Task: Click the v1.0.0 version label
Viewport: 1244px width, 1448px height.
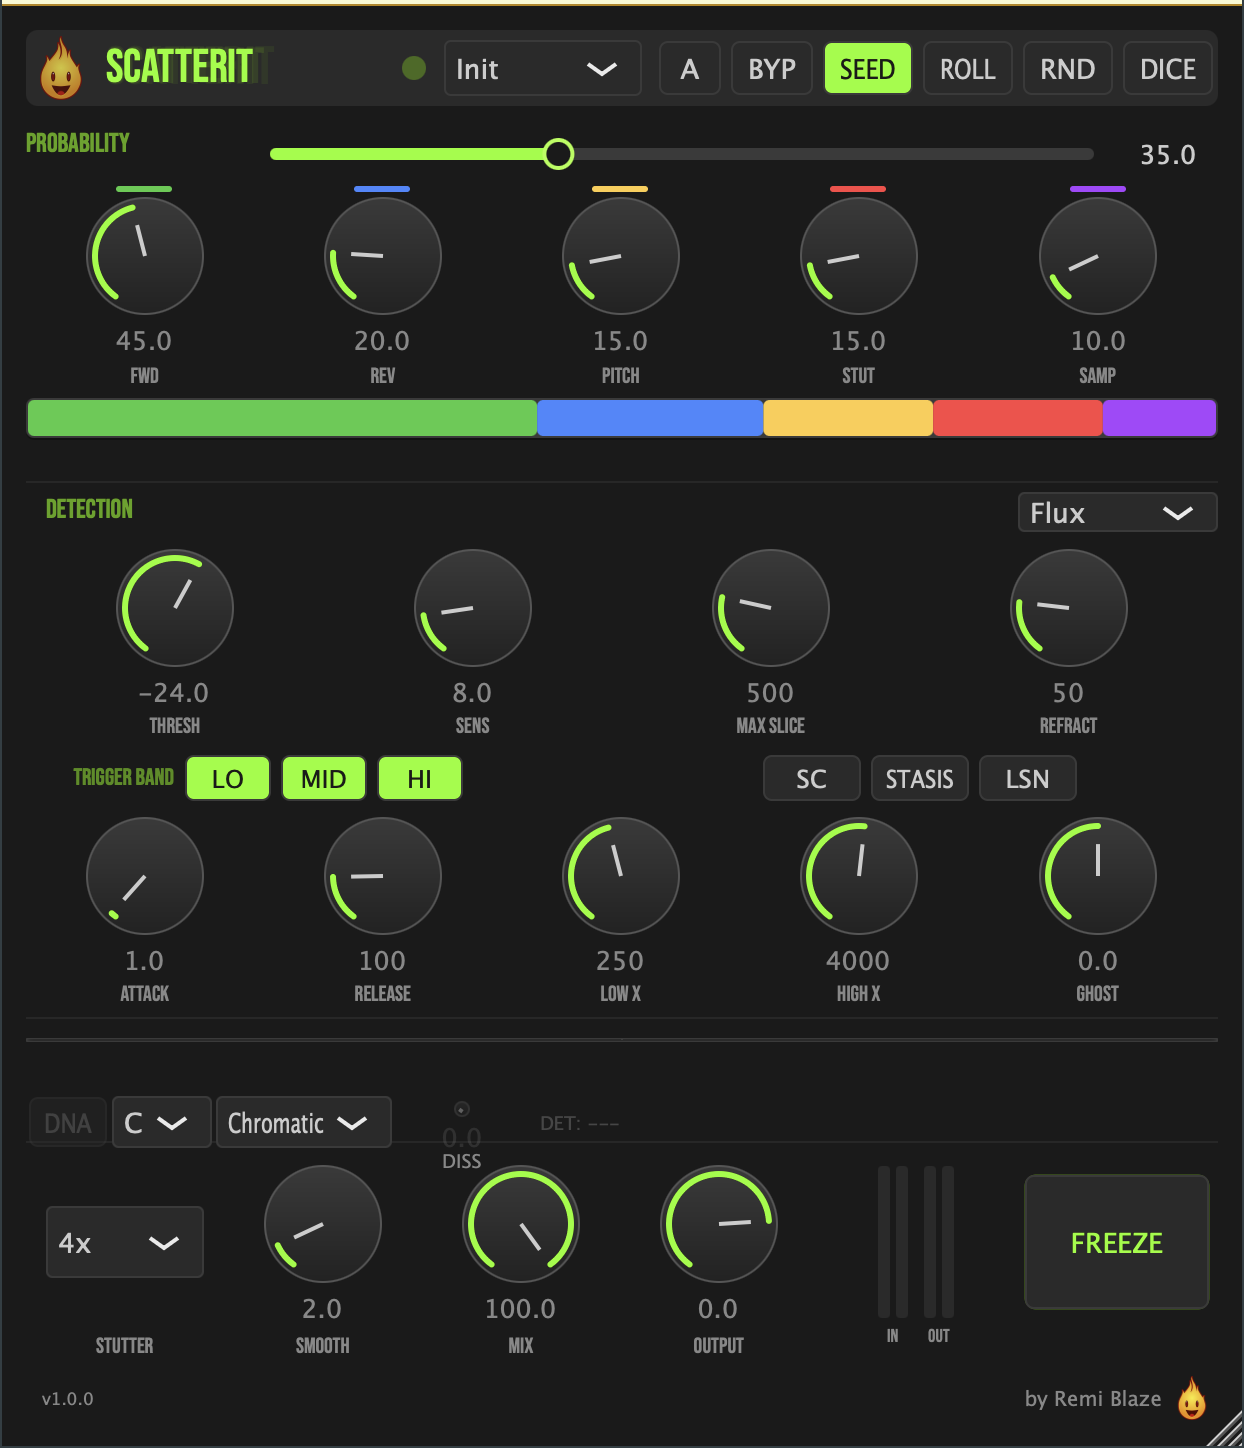Action: (x=68, y=1399)
